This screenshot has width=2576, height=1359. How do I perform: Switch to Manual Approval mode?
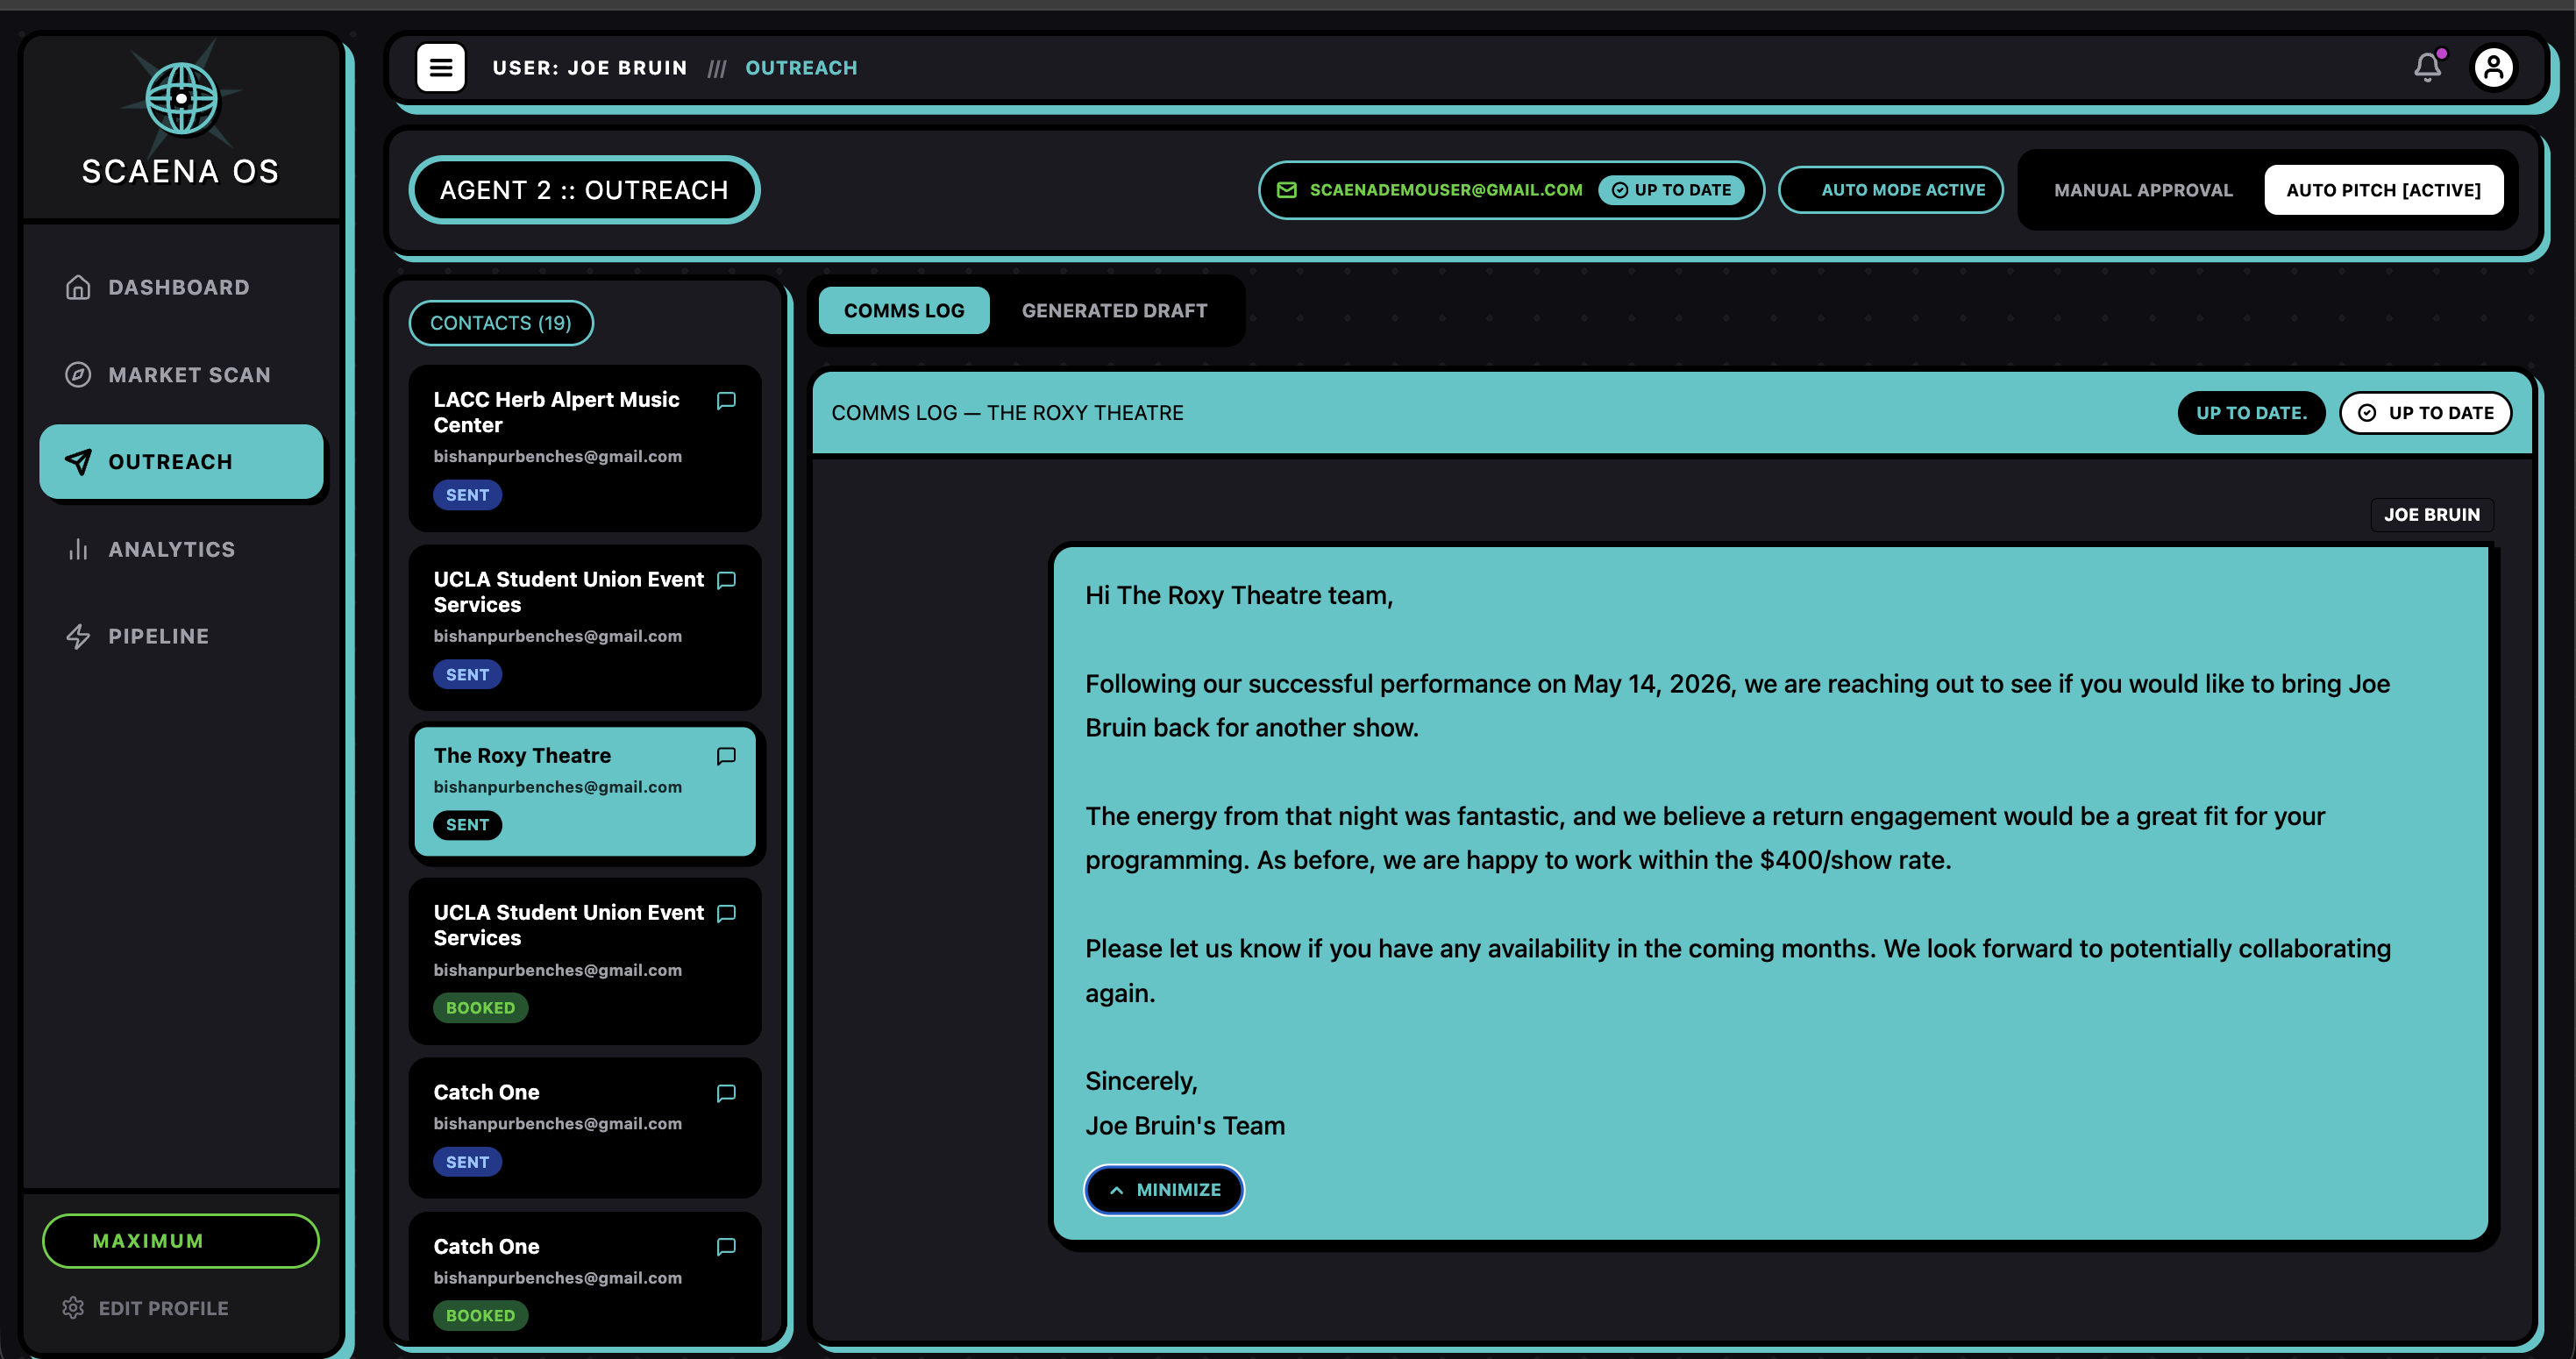(2143, 190)
